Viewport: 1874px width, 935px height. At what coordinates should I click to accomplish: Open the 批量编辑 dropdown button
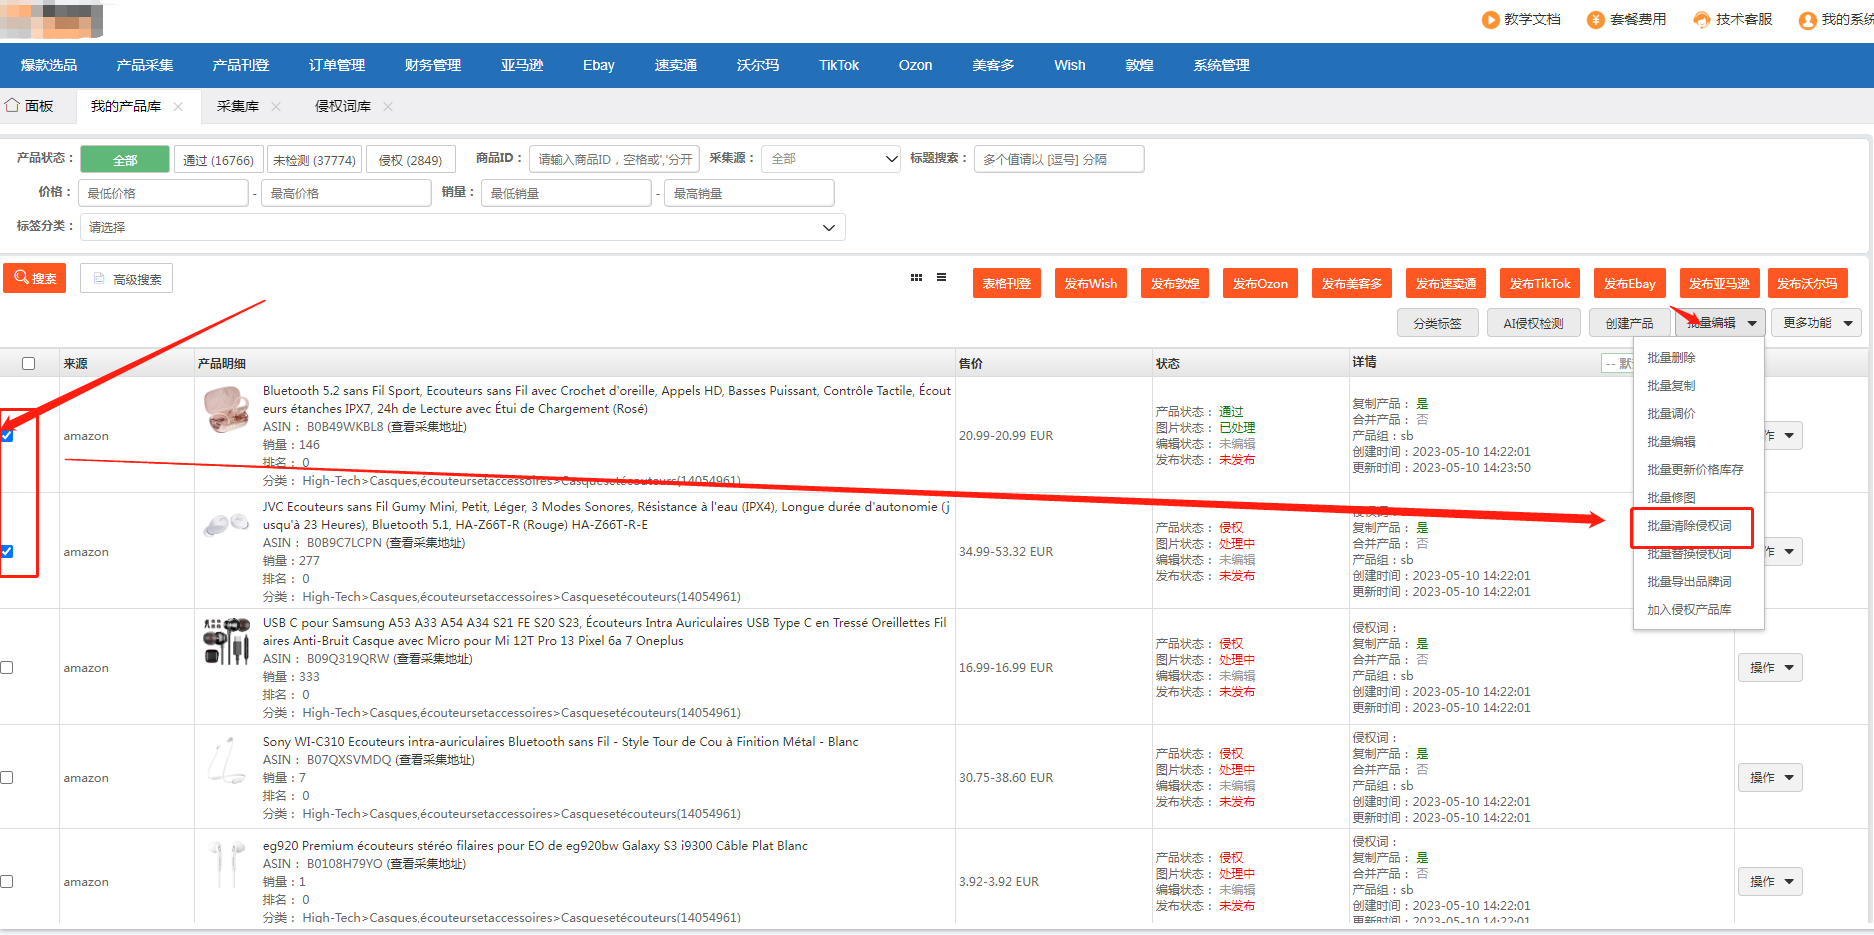tap(1720, 323)
